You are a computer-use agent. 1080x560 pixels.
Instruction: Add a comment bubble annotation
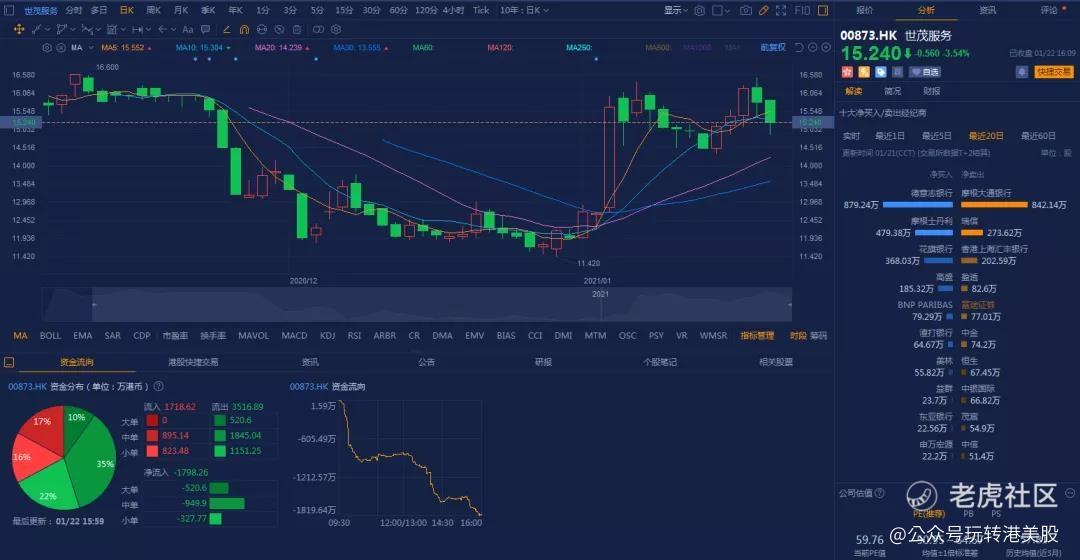[205, 30]
